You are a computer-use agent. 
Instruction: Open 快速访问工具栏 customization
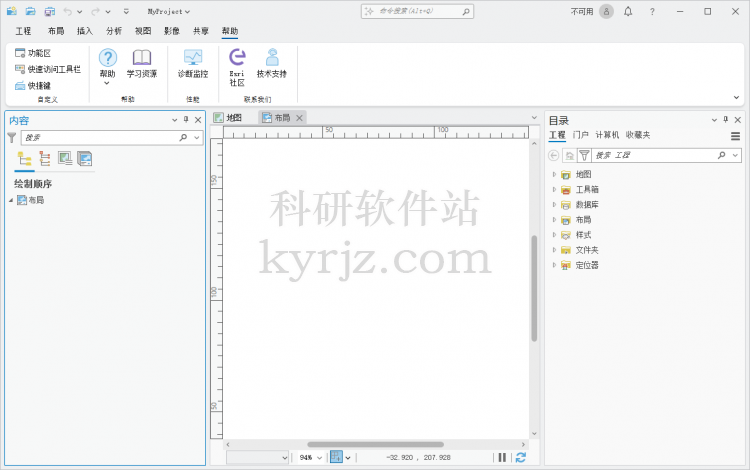(x=47, y=69)
